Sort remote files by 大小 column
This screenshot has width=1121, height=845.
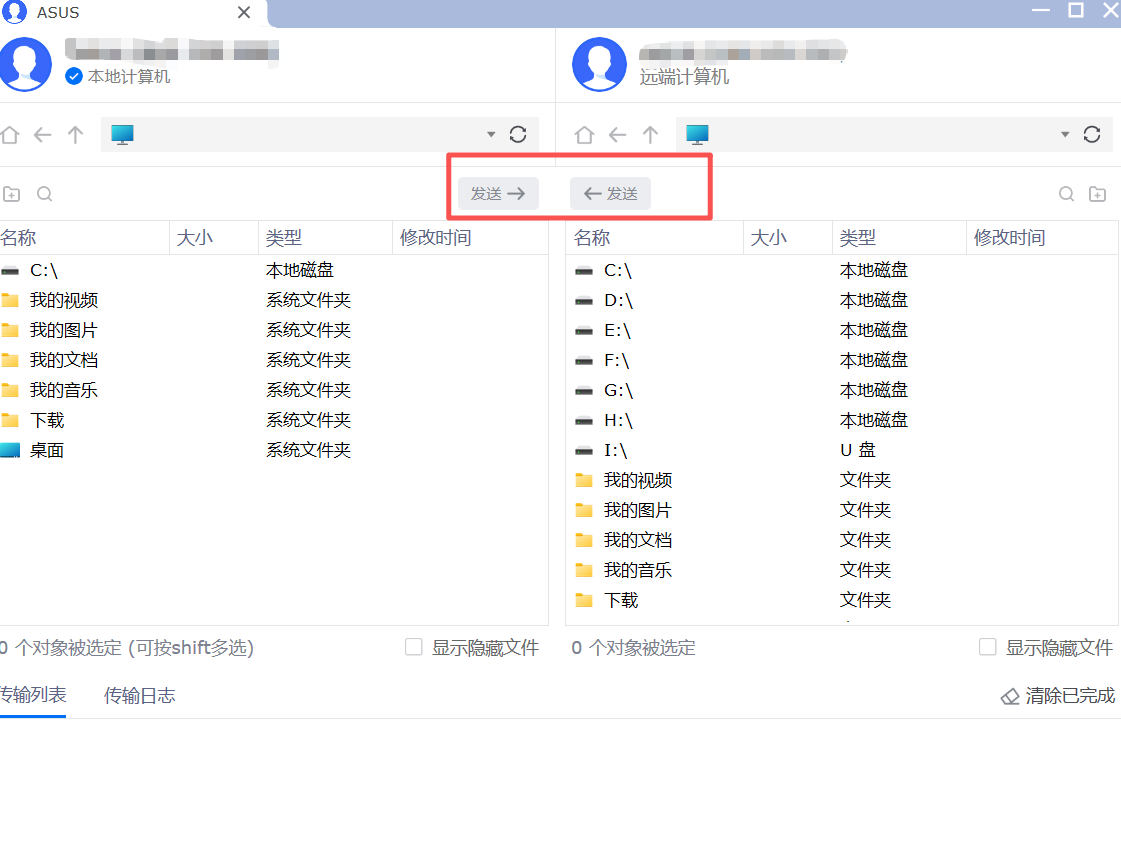tap(788, 238)
